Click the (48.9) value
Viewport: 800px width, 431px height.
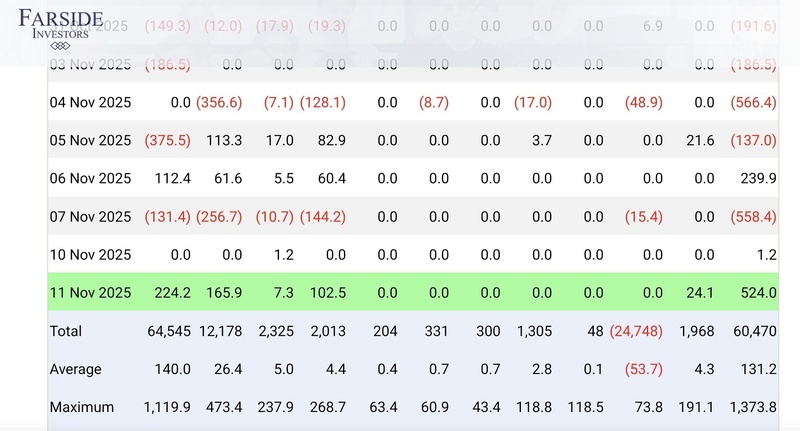pyautogui.click(x=643, y=103)
